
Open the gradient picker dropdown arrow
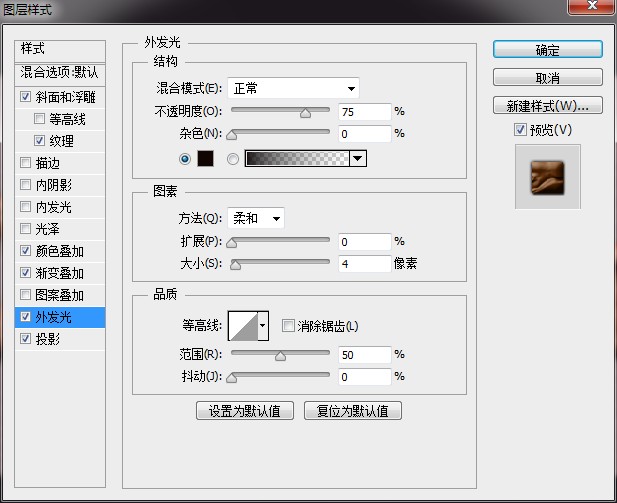358,159
